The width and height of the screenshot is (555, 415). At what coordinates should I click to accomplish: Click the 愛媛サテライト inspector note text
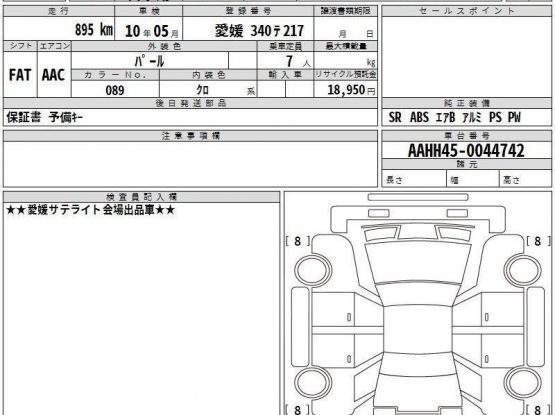[91, 210]
